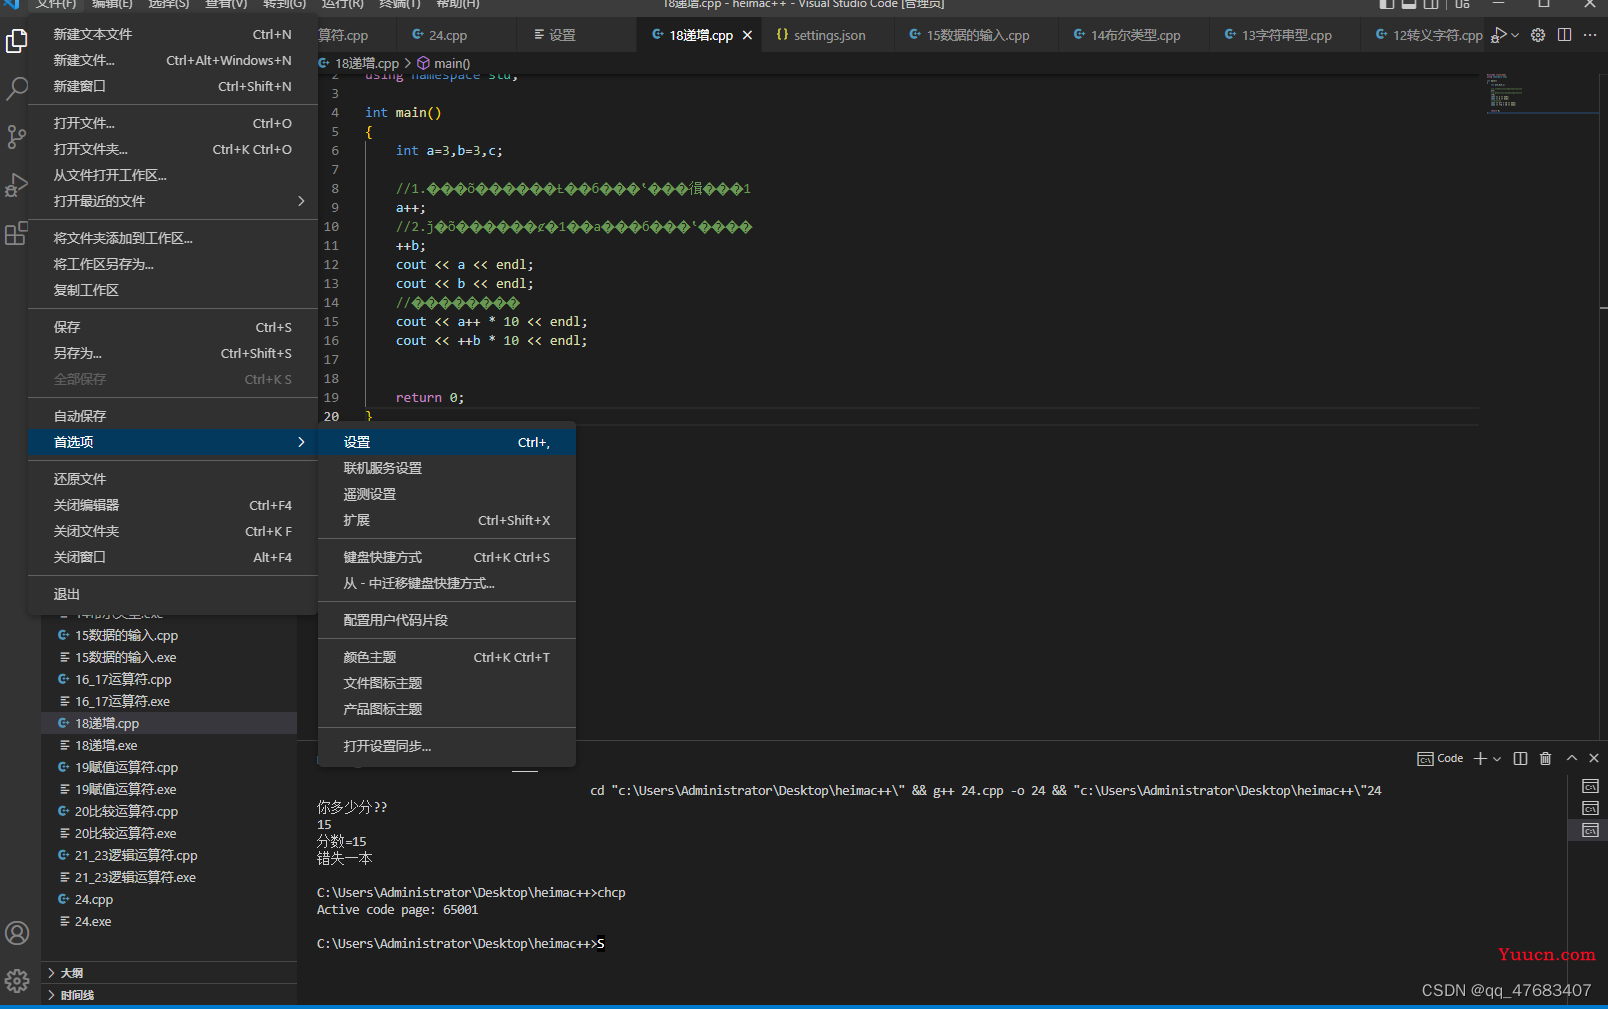
Task: Expand the 时间线 timeline section
Action: pos(170,995)
